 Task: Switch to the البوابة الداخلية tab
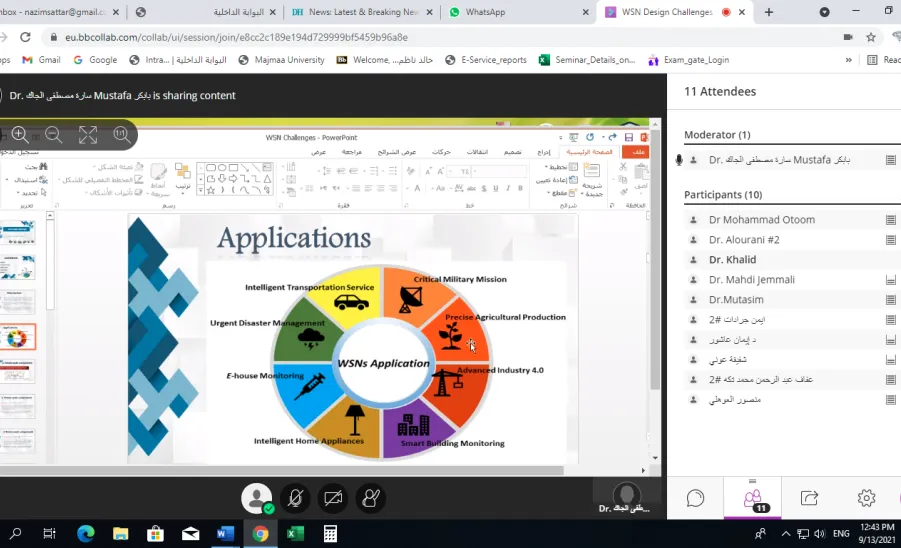(x=204, y=12)
